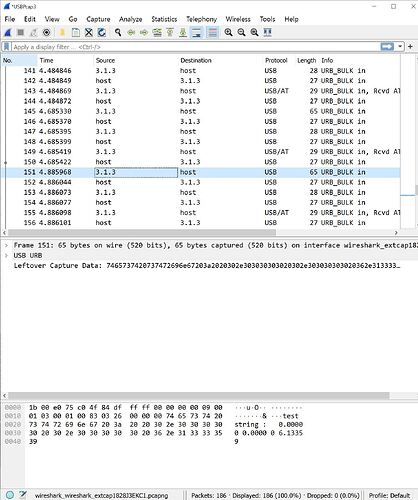Click the Source cell of packet 151
Viewport: 418px width, 500px height.
tap(136, 172)
